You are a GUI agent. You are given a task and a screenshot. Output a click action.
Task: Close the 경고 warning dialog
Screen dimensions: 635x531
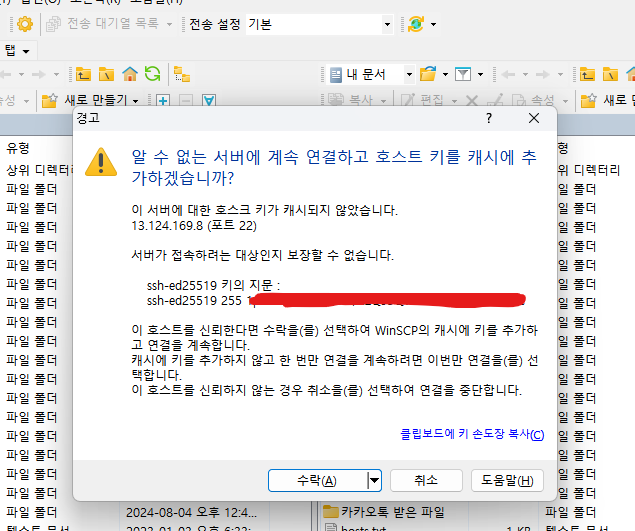[x=534, y=118]
